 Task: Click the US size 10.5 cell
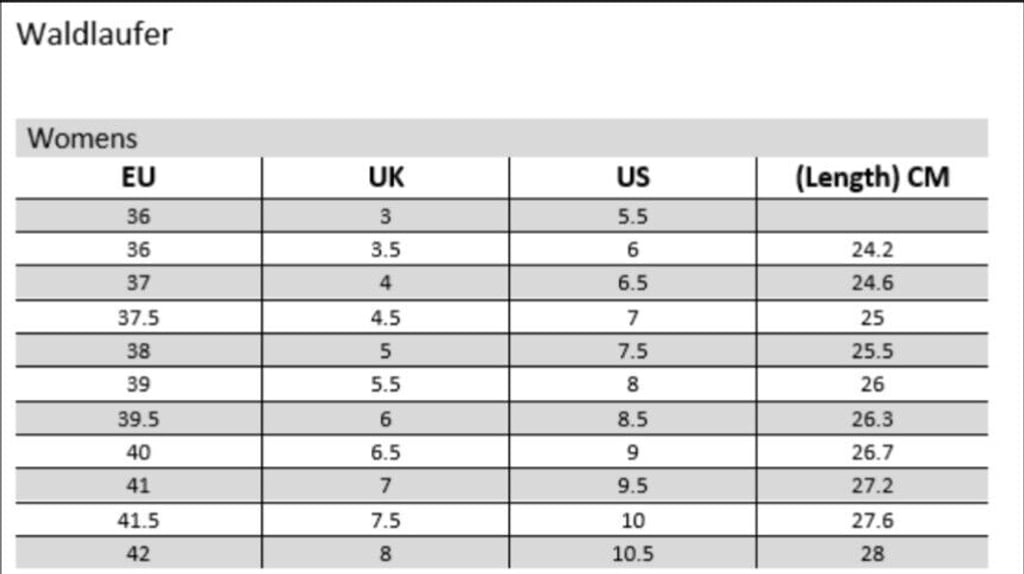633,554
